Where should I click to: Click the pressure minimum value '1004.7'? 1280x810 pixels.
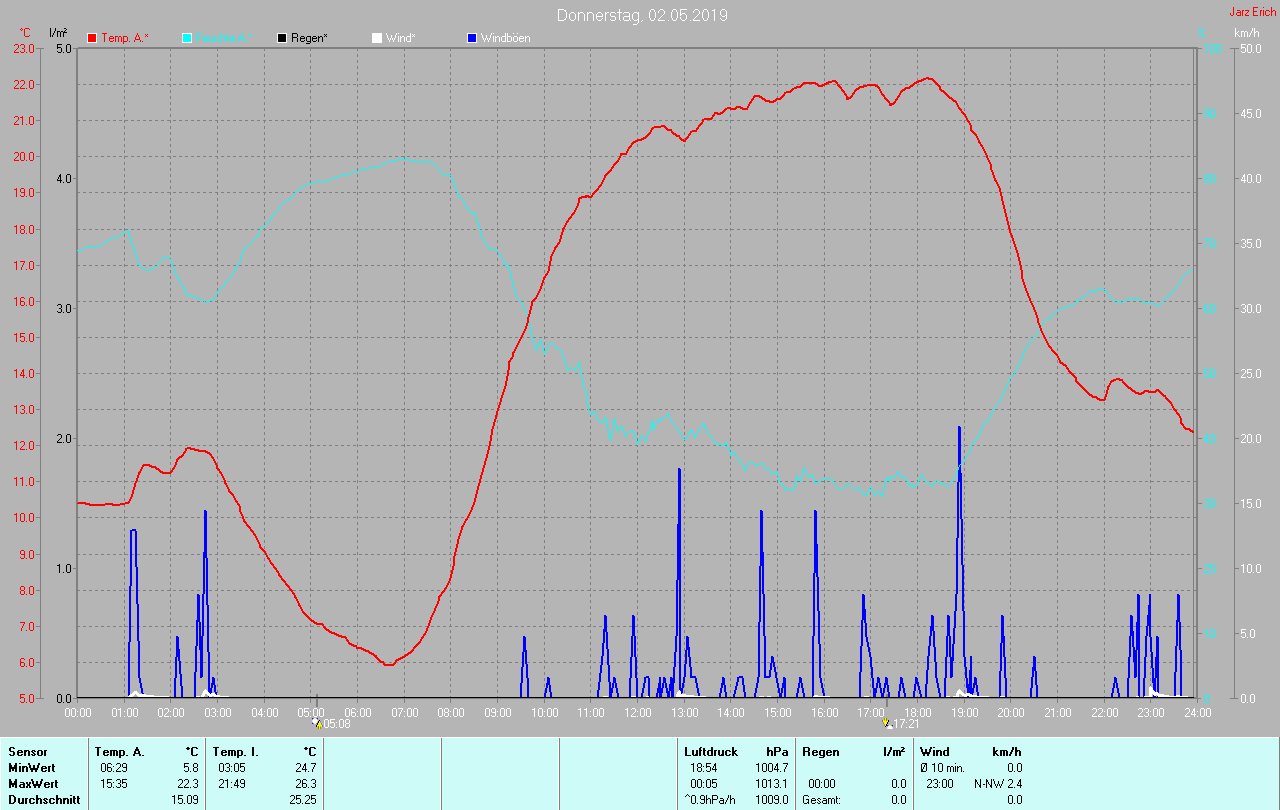coord(771,768)
